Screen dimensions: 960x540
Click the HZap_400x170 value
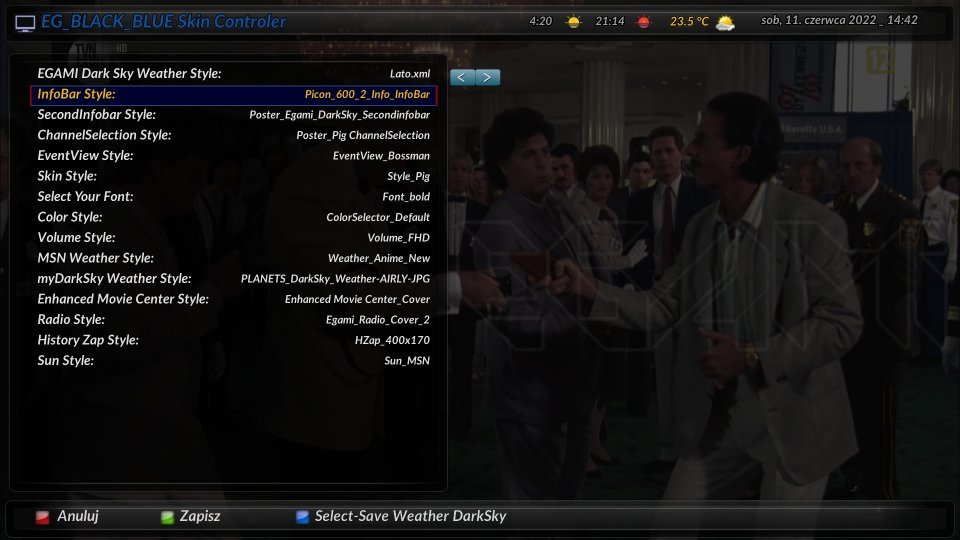(392, 340)
